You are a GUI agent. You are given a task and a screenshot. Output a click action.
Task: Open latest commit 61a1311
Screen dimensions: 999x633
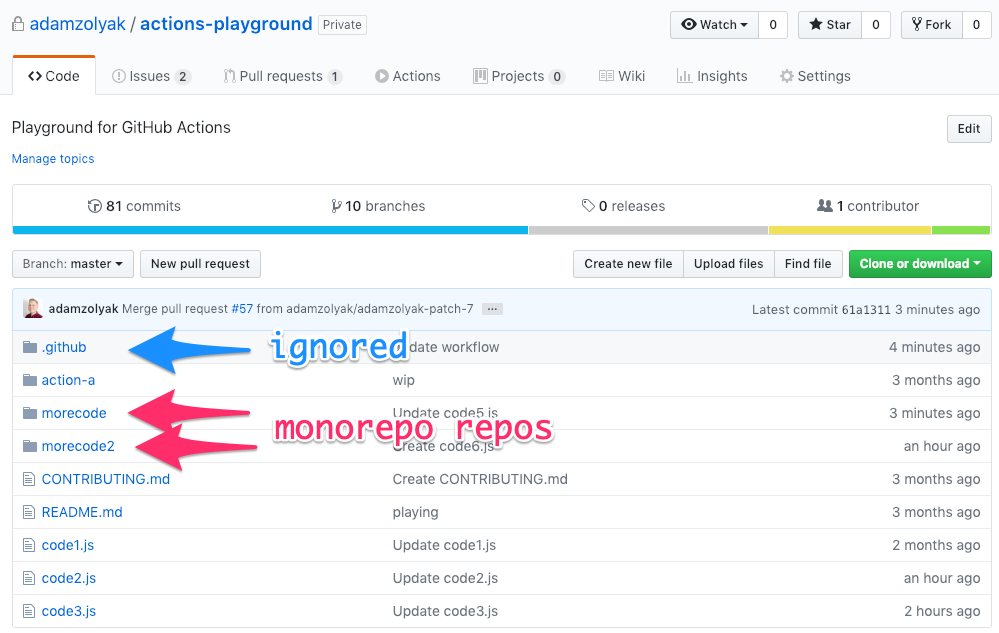tap(866, 309)
